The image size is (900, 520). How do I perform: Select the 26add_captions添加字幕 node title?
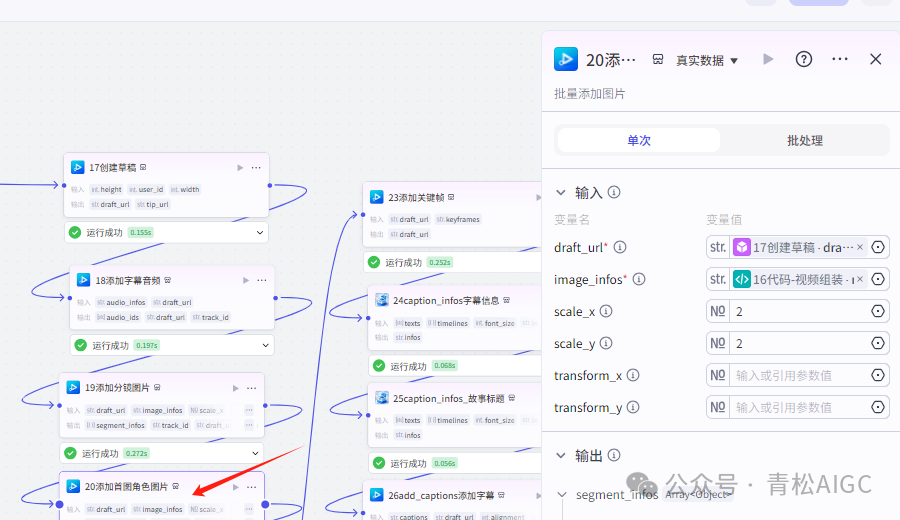[441, 495]
